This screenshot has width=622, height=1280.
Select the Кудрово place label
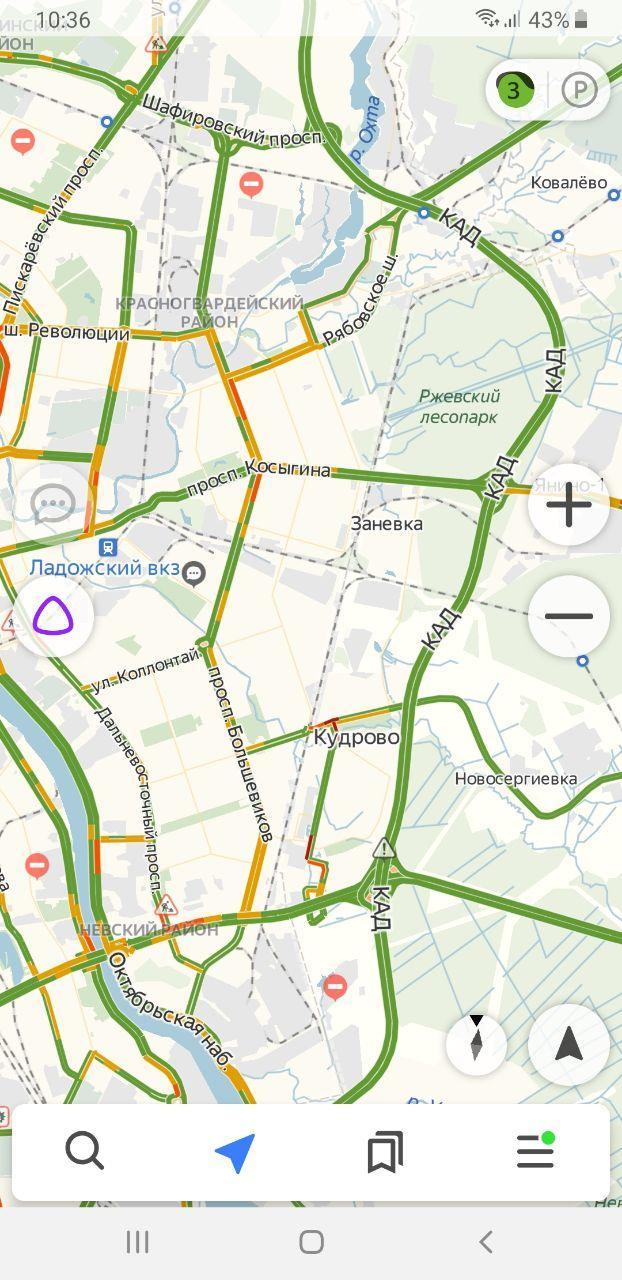[x=356, y=737]
